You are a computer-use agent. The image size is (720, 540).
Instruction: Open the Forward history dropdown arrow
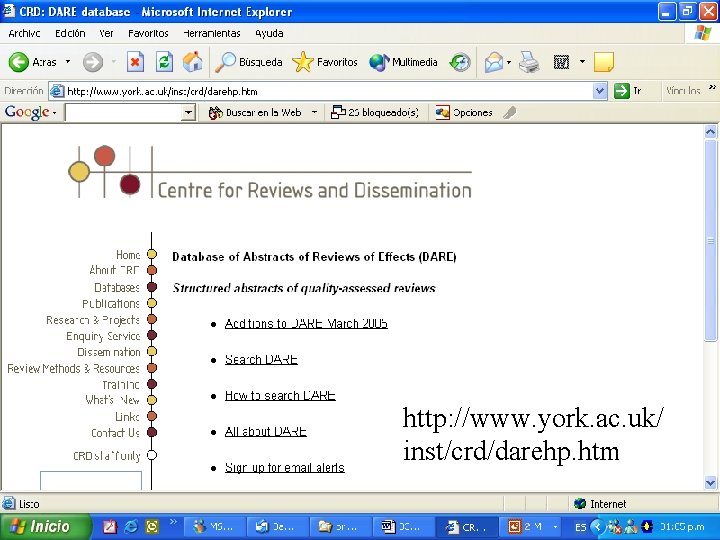(113, 62)
